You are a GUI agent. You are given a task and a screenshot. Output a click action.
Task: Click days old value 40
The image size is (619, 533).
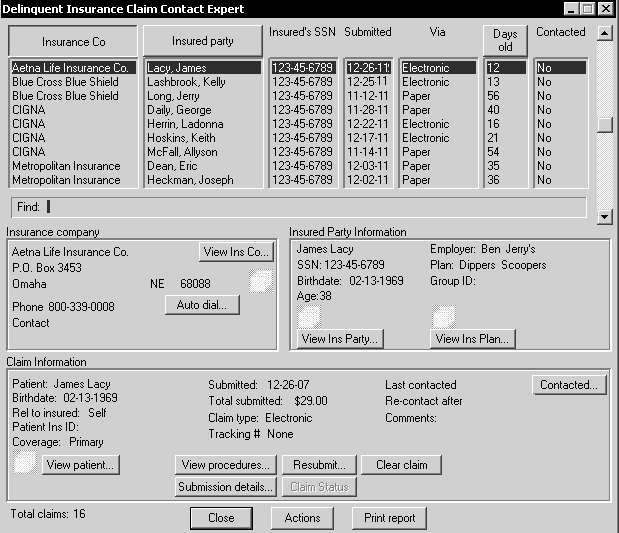click(x=493, y=110)
